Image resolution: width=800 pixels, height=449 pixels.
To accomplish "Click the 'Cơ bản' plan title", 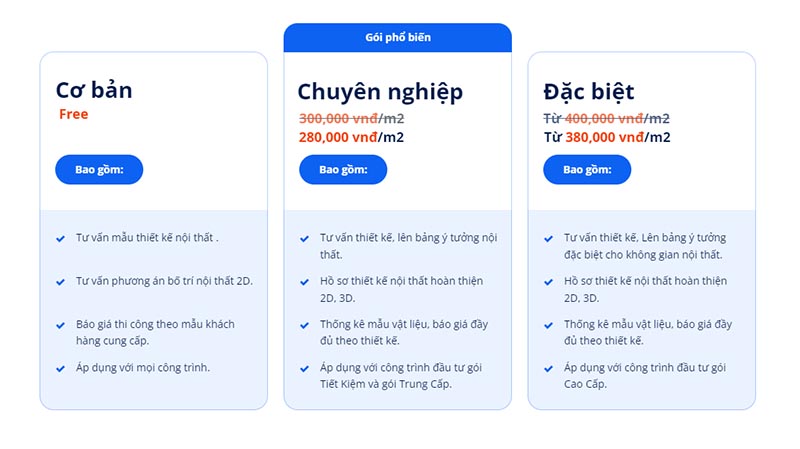I will coord(94,90).
